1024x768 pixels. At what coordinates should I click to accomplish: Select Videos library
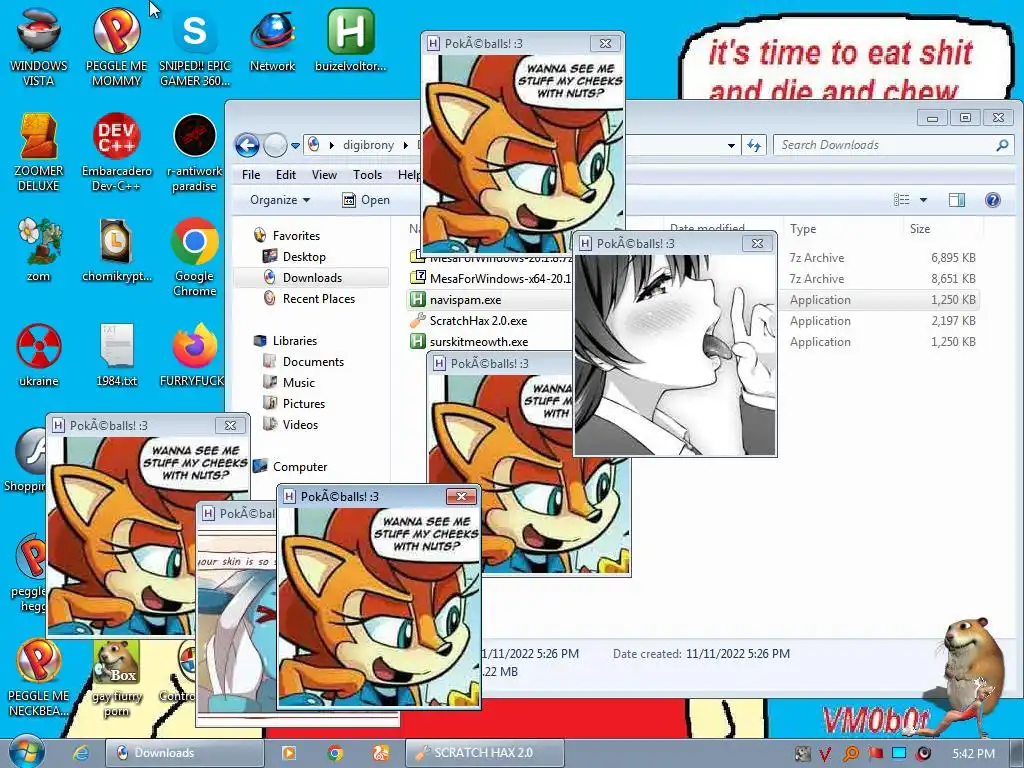pos(300,424)
